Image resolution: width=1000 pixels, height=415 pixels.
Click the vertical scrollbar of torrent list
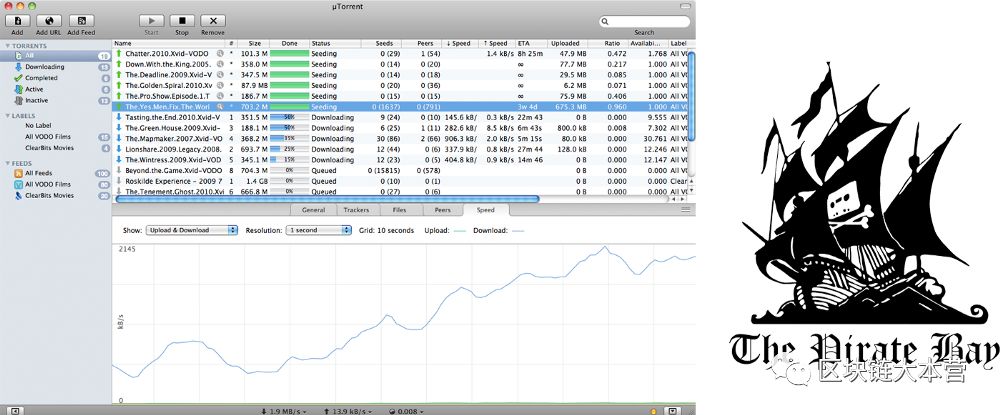(691, 96)
